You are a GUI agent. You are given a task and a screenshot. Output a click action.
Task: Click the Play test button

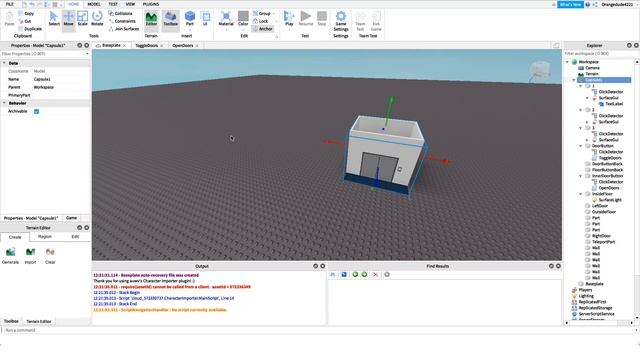pyautogui.click(x=289, y=19)
